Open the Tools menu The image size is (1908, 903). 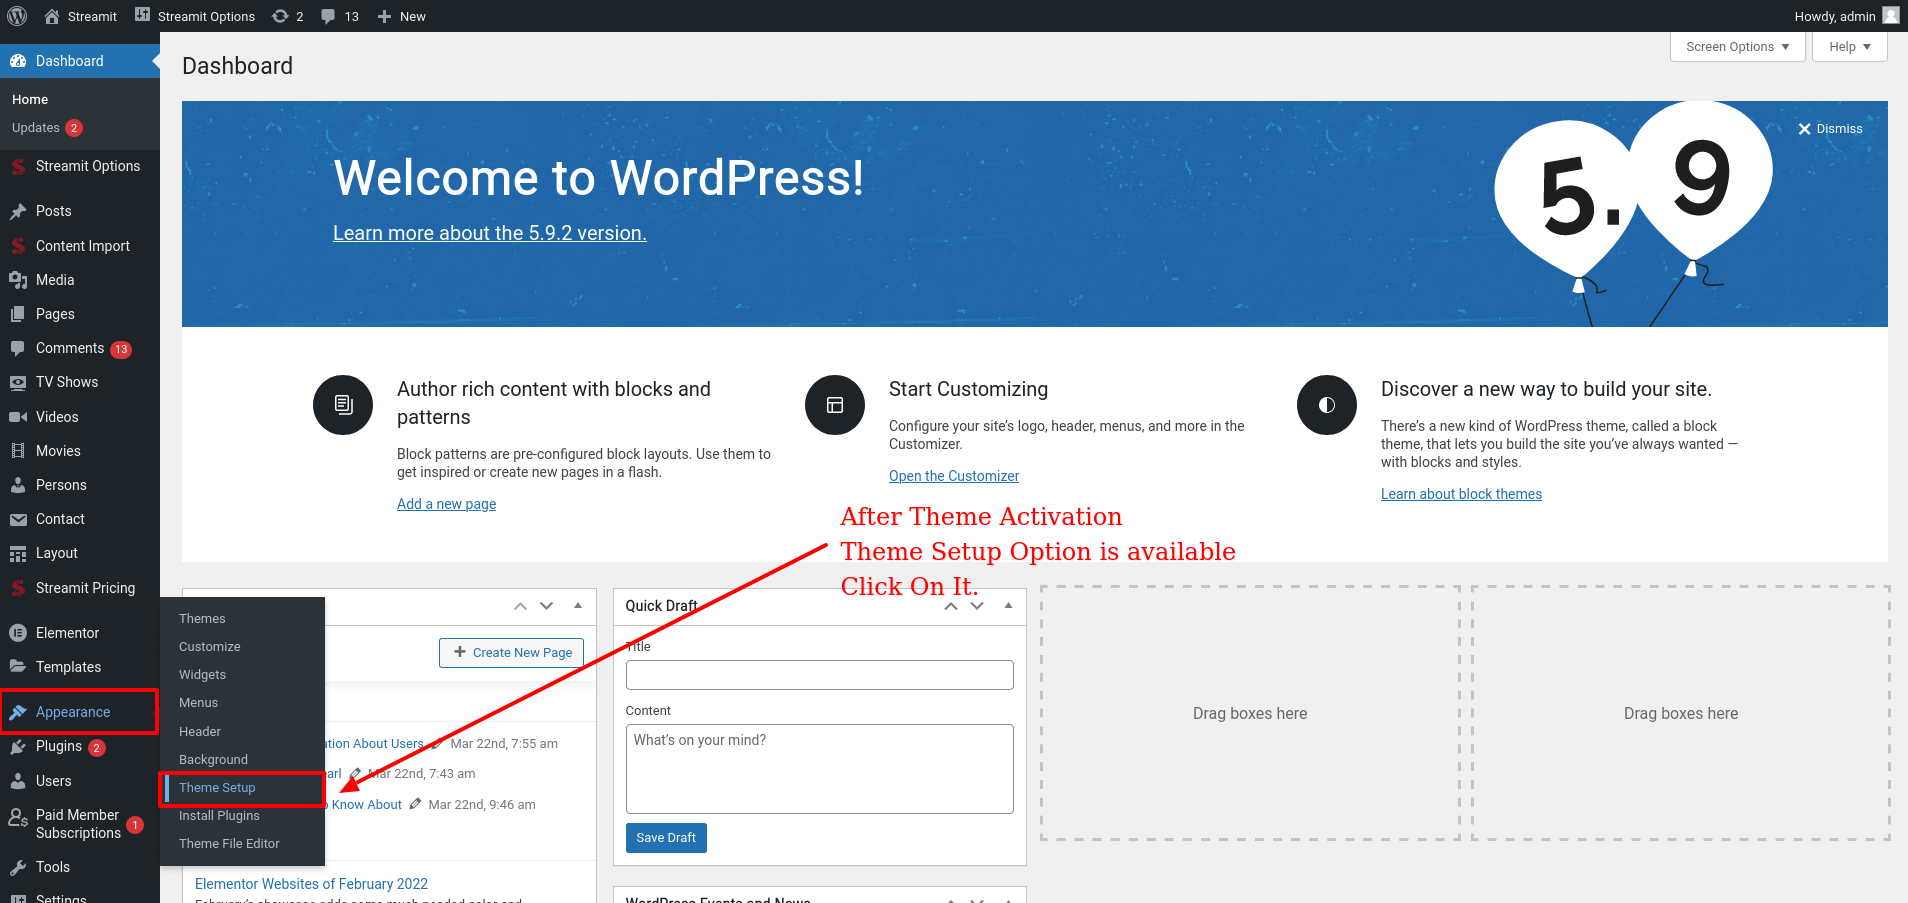coord(80,867)
